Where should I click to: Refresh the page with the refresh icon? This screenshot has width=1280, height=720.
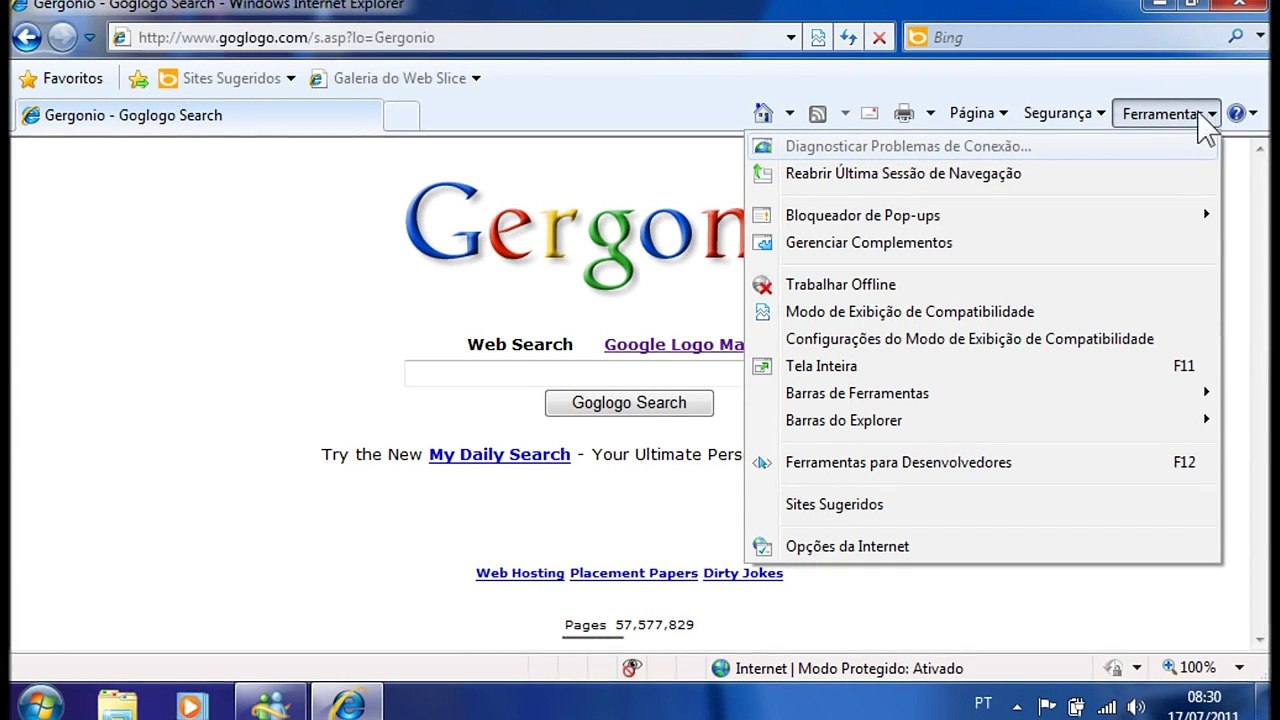(x=848, y=38)
